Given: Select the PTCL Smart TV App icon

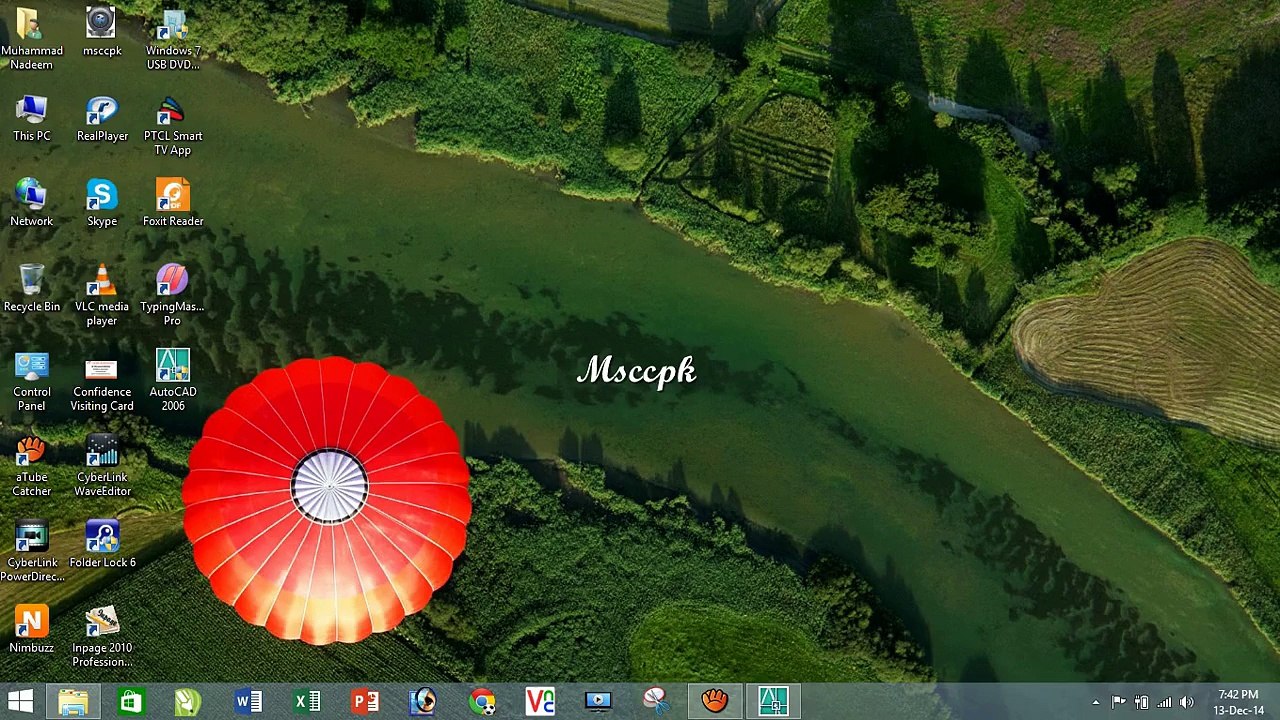Looking at the screenshot, I should coord(173,126).
